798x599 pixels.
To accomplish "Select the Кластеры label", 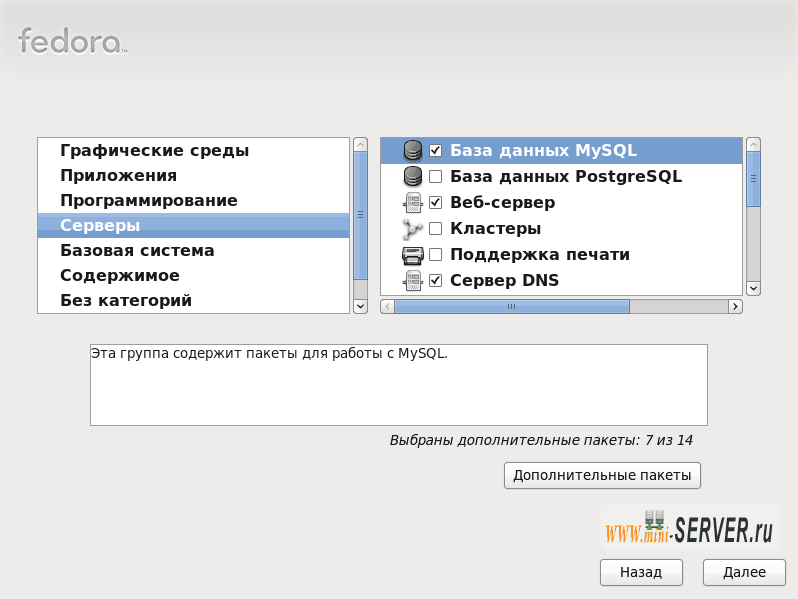I will [495, 229].
